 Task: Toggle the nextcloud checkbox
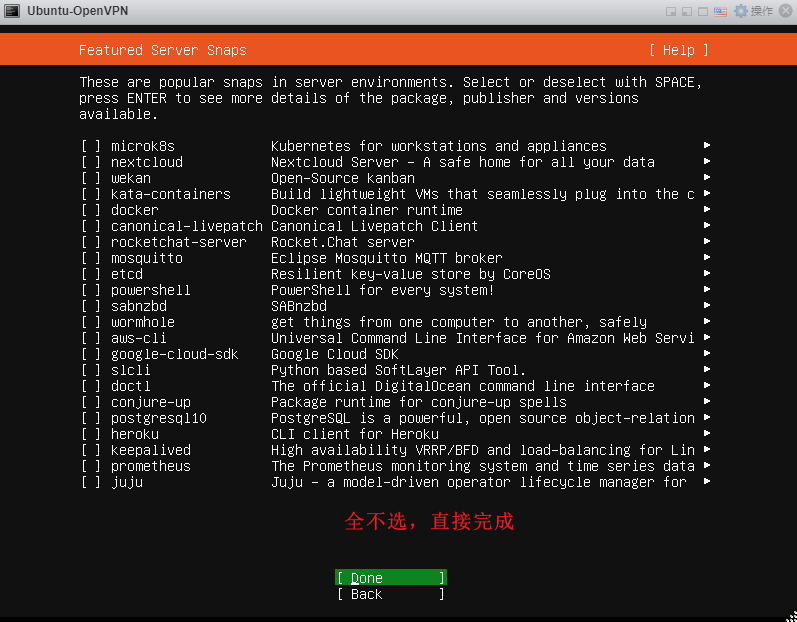(x=91, y=162)
